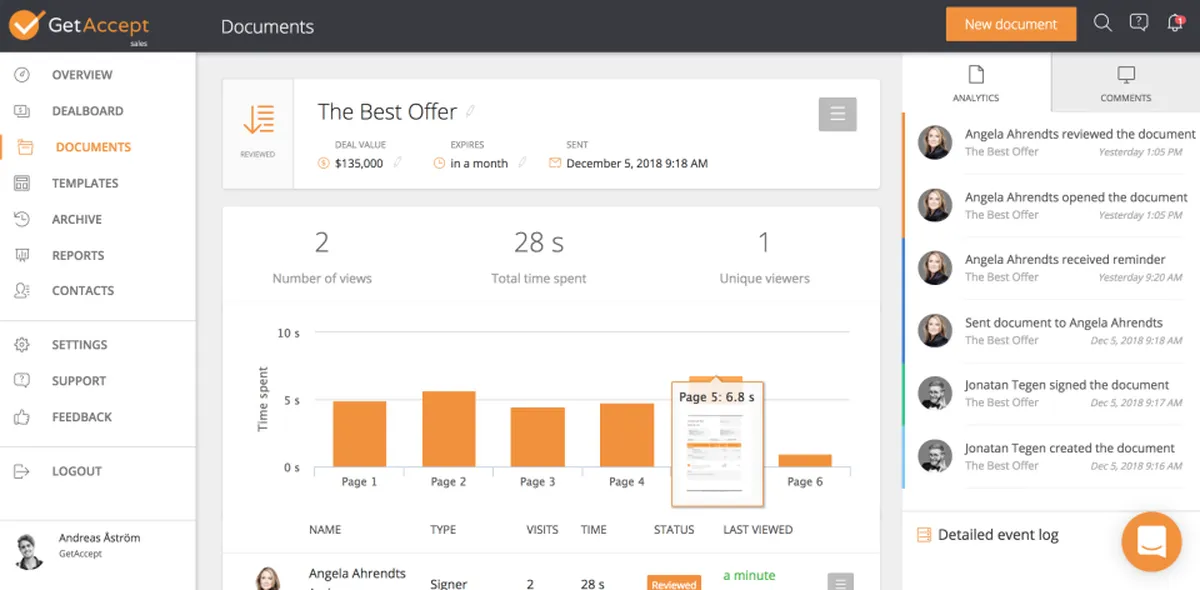Open Feedback in the sidebar
This screenshot has height=590, width=1200.
(x=82, y=417)
